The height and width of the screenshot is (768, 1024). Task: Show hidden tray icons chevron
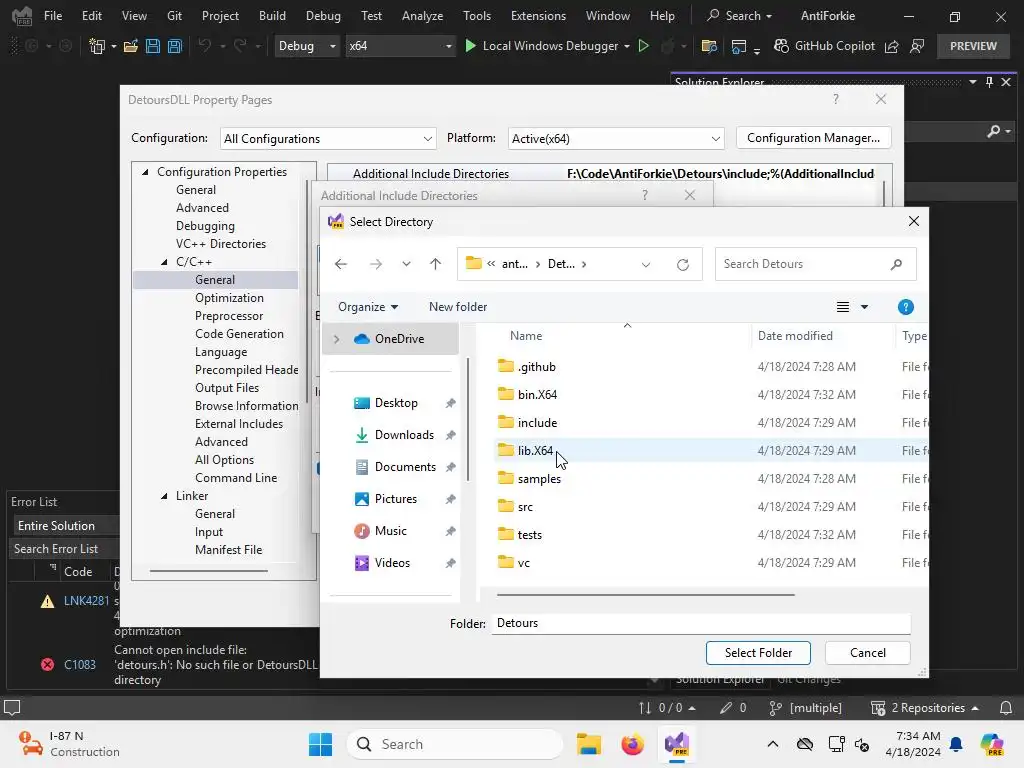[x=773, y=744]
